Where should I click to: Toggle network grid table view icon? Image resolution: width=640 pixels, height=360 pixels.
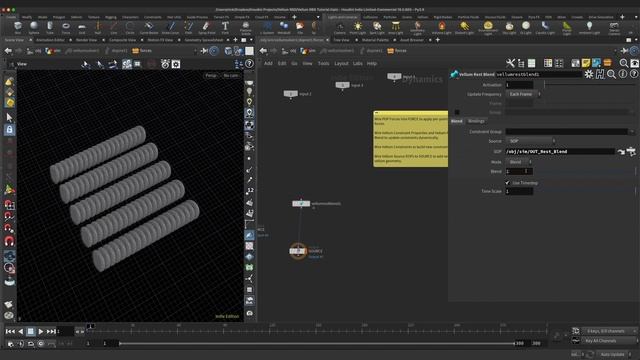coord(548,63)
